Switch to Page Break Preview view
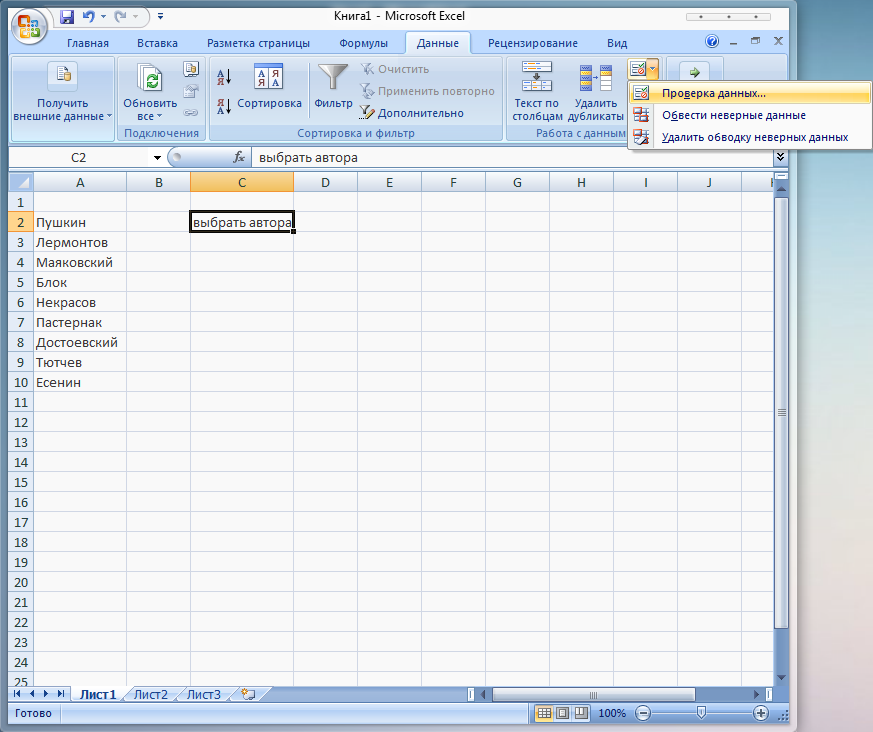873x732 pixels. [580, 713]
